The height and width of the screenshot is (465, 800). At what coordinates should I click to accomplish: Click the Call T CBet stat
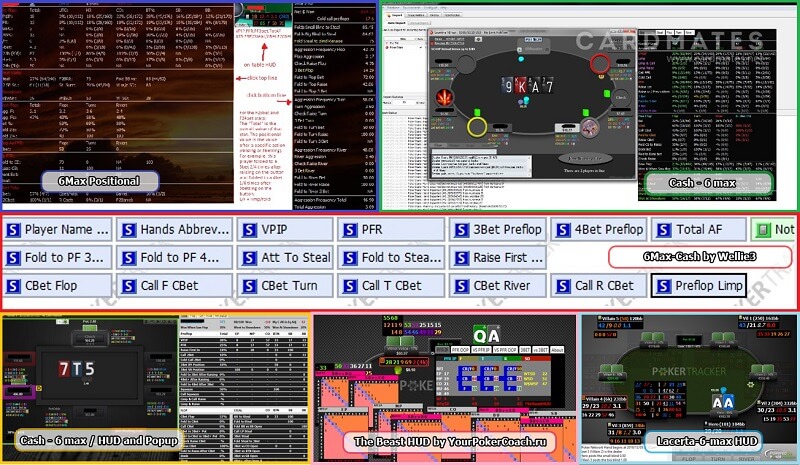click(x=390, y=286)
